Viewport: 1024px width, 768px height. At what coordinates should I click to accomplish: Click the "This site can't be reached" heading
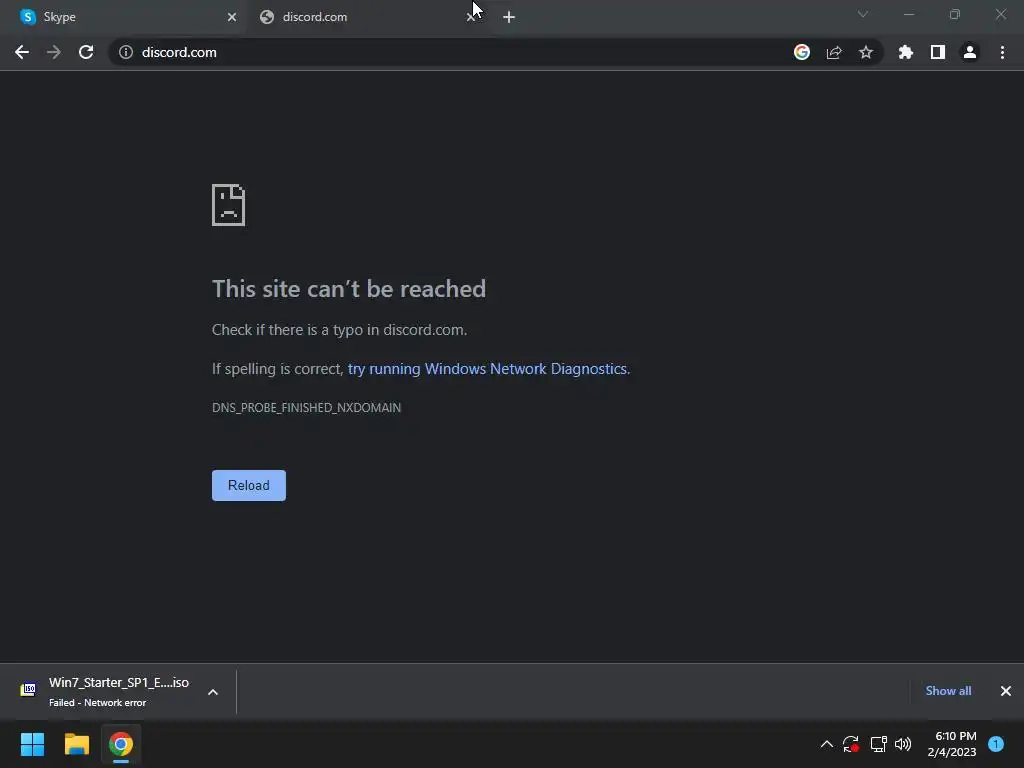click(349, 289)
